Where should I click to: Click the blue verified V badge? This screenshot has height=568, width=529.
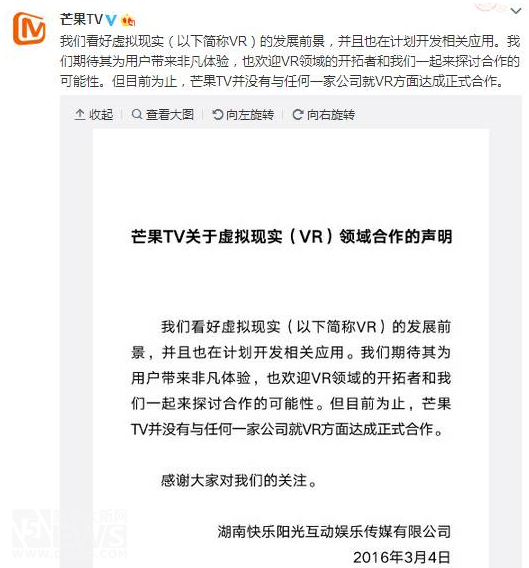click(111, 20)
